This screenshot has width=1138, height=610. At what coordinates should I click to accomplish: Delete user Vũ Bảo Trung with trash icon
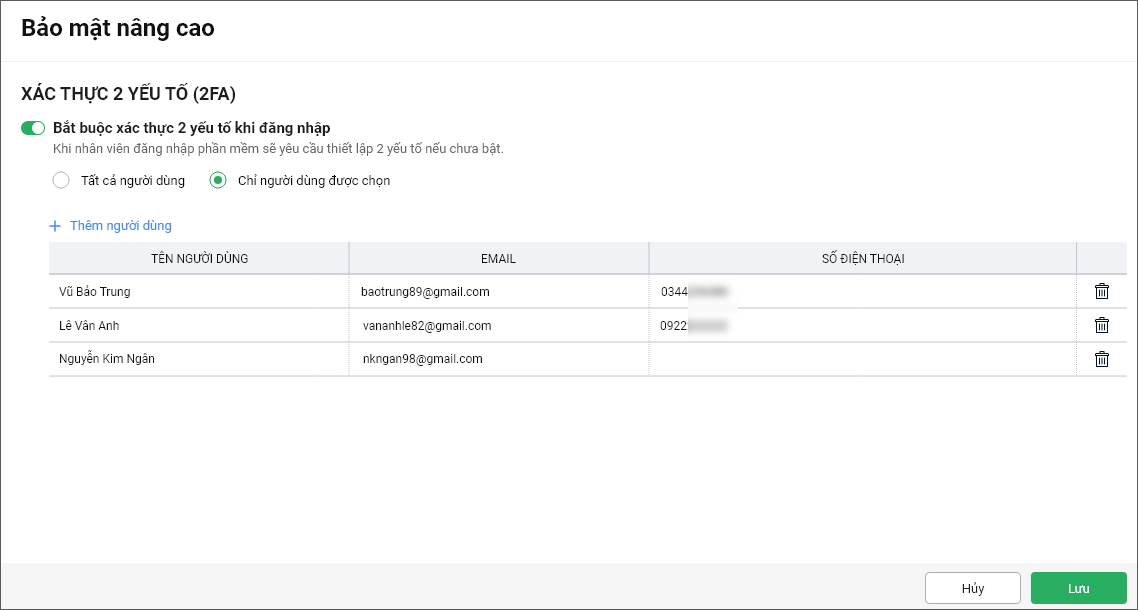1101,291
